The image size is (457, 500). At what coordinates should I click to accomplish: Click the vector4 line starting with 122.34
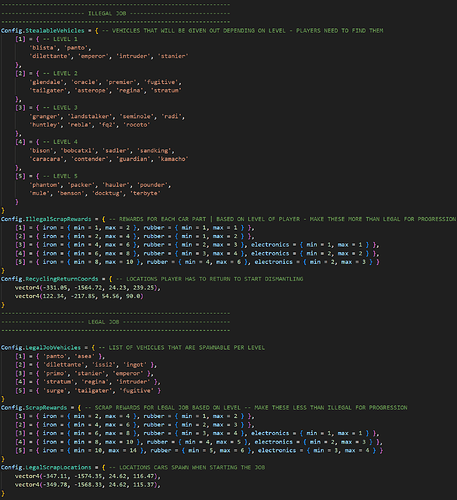coord(79,296)
